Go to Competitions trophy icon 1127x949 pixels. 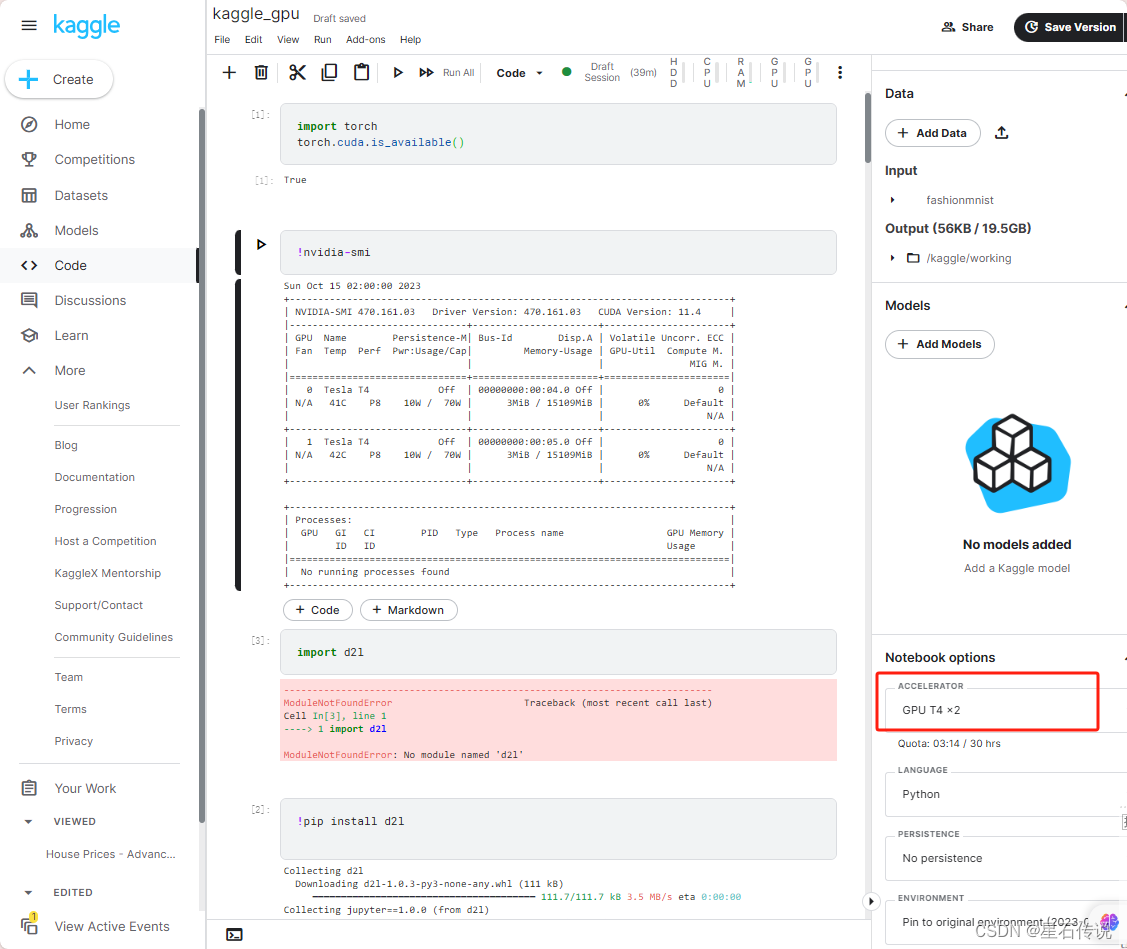[29, 160]
